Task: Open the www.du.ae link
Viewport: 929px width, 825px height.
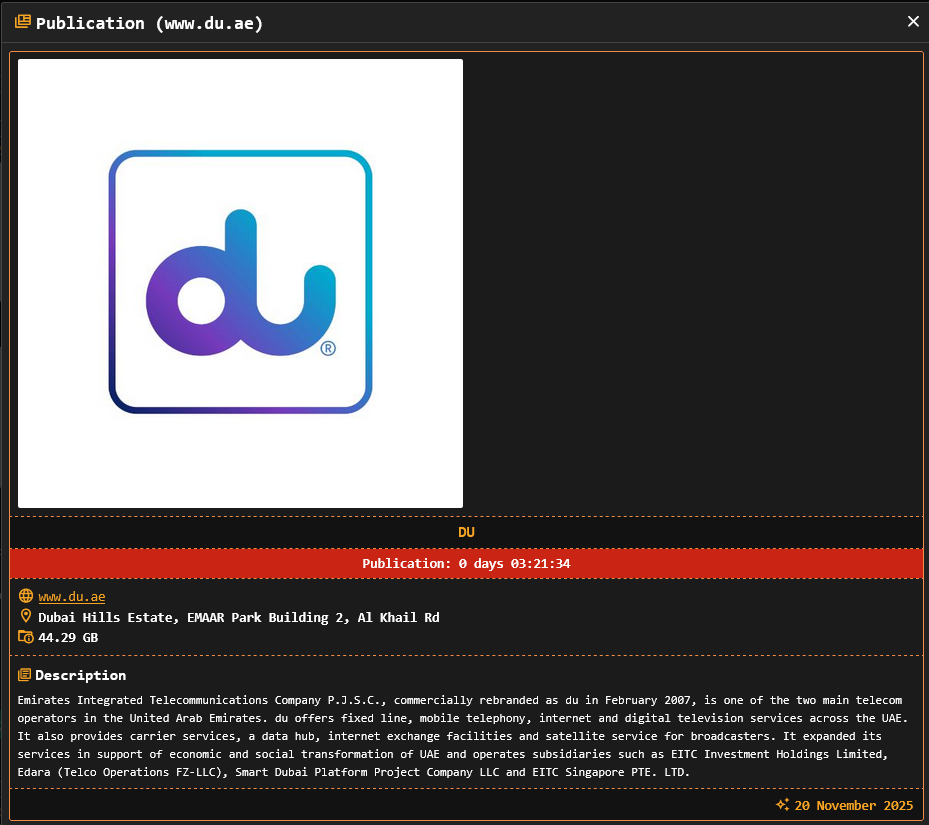Action: coord(72,597)
